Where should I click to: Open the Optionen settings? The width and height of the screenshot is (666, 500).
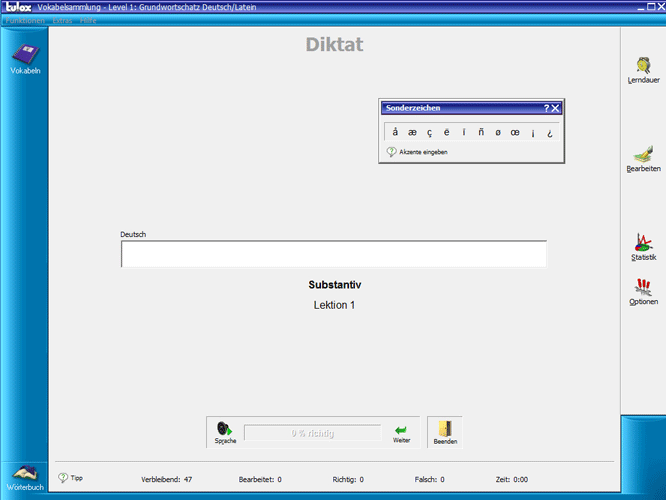click(x=643, y=291)
